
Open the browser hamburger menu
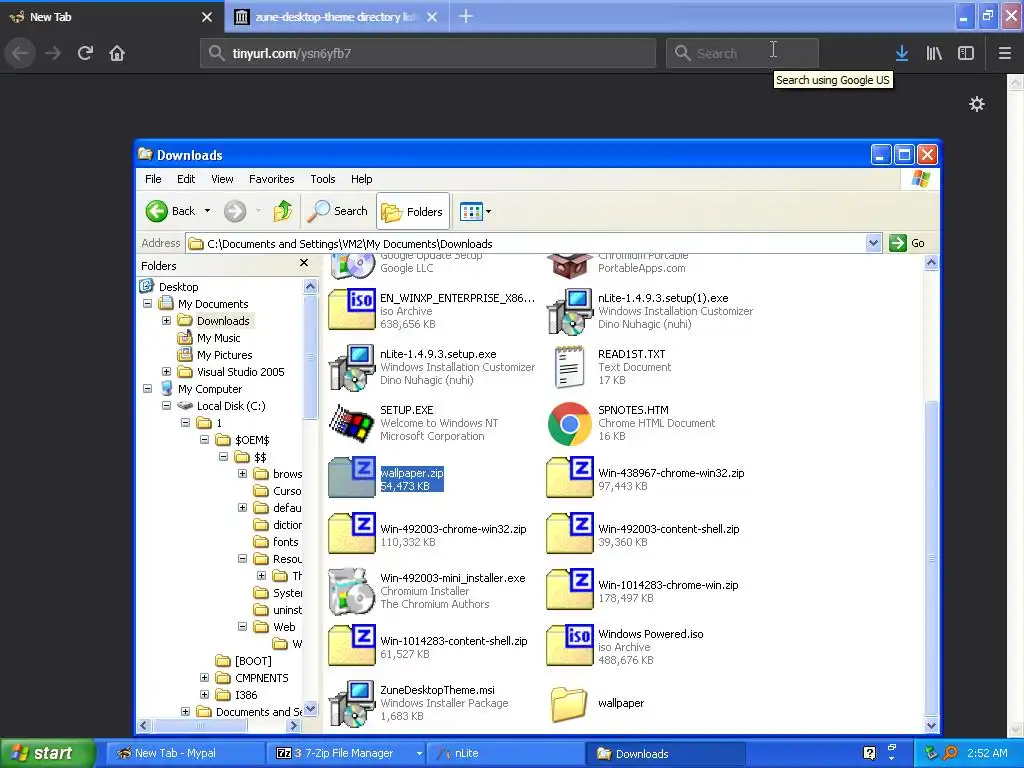point(1005,53)
